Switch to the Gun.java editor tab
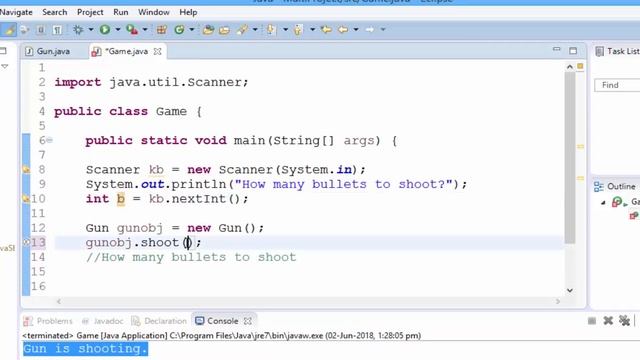Screen dimensions: 640x360 coord(48,51)
